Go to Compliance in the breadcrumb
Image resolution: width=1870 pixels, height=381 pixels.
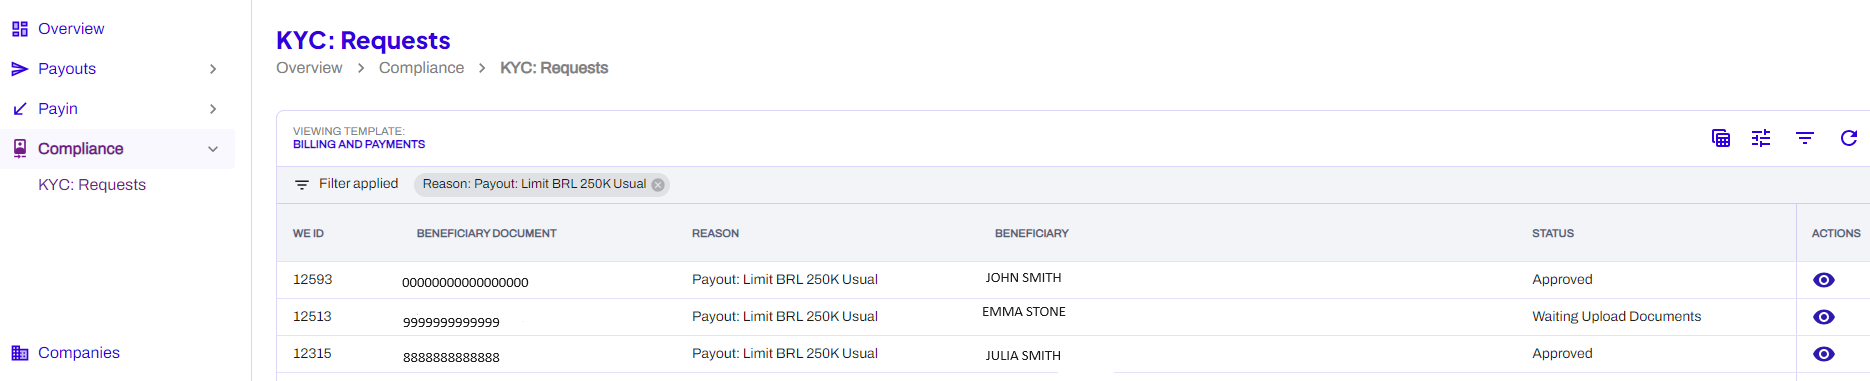coord(421,68)
